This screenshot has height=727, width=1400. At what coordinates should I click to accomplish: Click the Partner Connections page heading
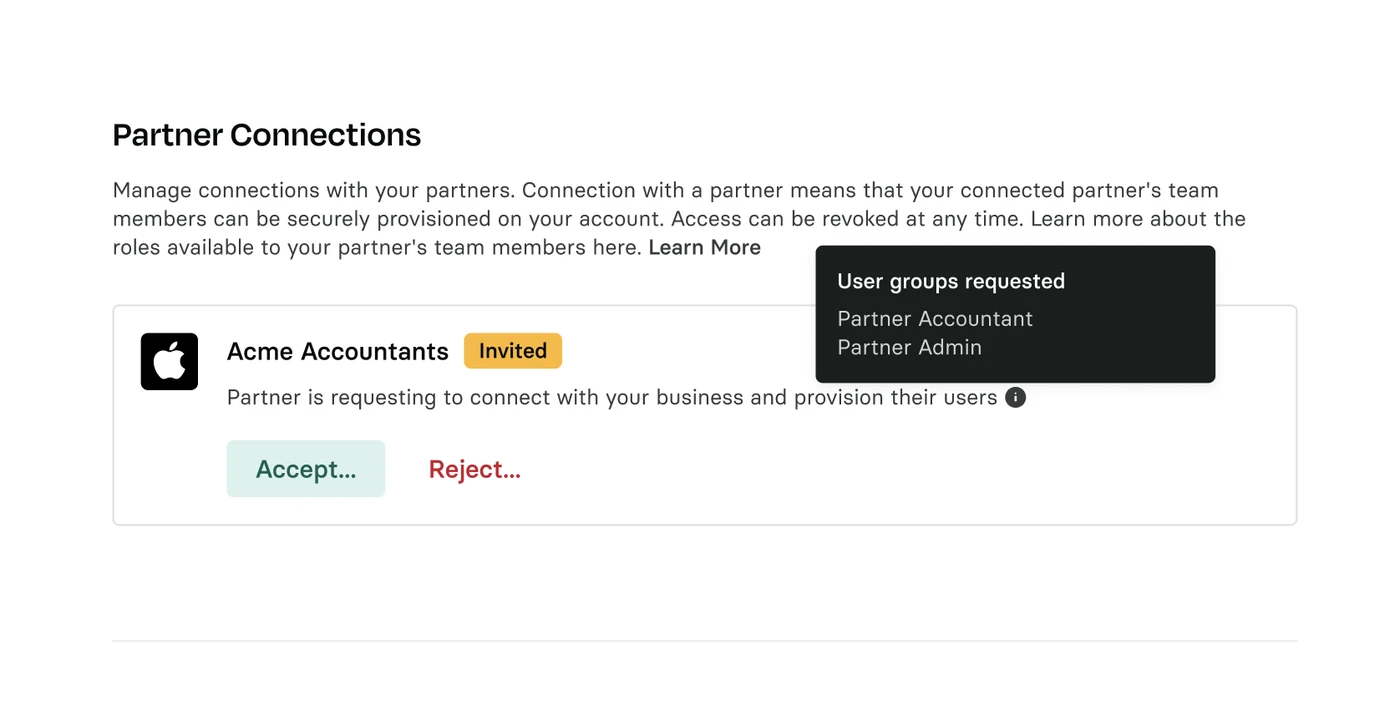click(x=267, y=135)
